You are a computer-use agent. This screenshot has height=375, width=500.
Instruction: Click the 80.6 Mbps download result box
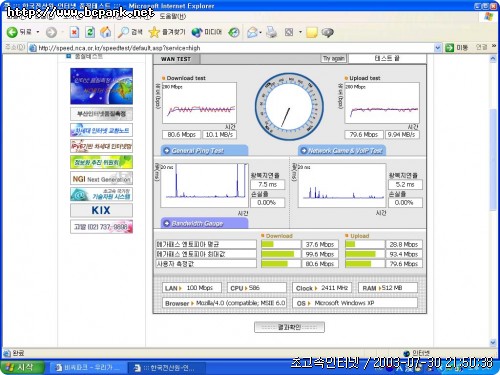pos(181,135)
